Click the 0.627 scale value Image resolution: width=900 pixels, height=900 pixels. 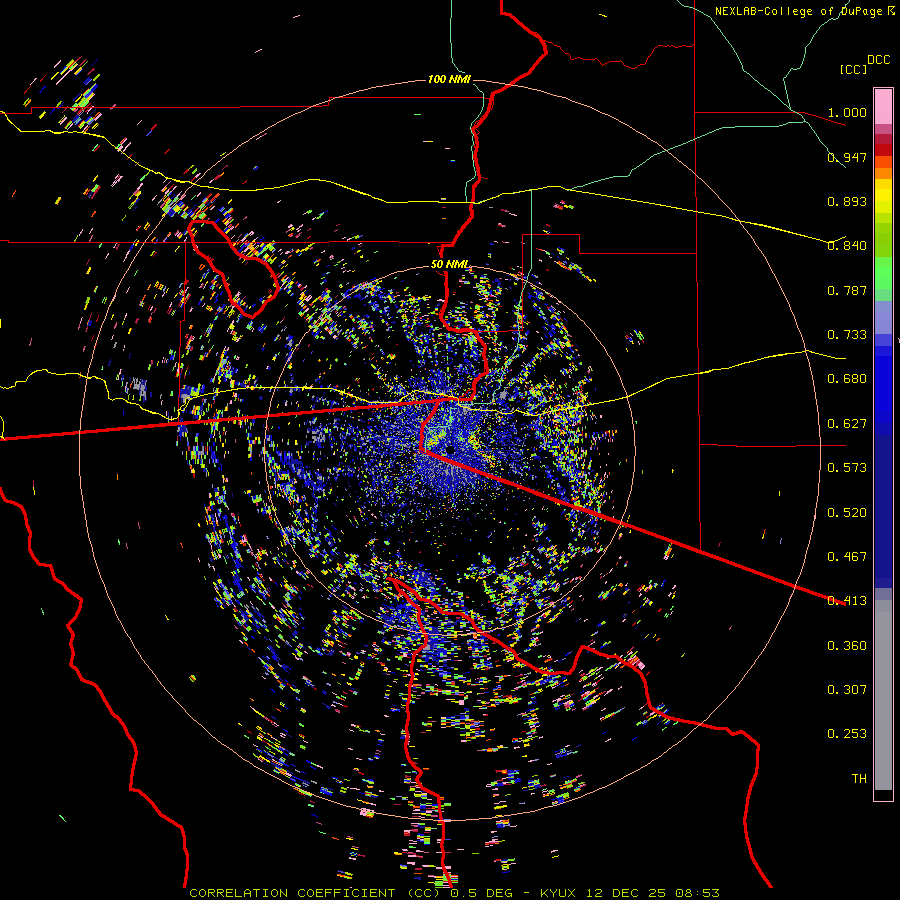(847, 424)
